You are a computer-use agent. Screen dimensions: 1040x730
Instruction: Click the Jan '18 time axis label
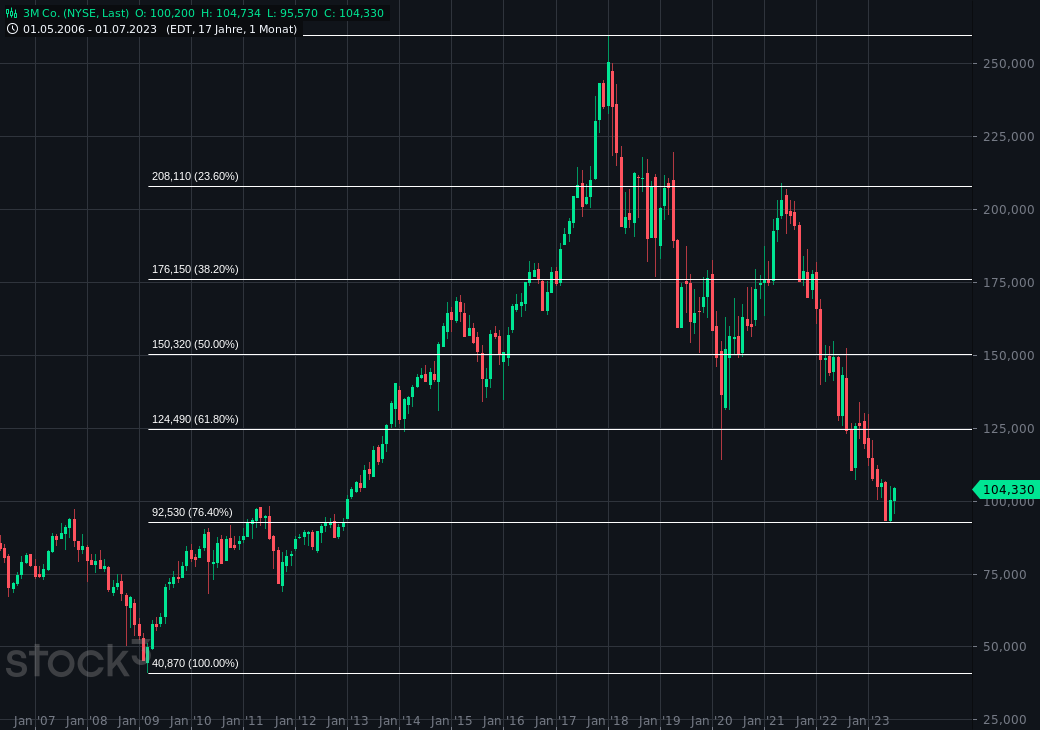(608, 721)
